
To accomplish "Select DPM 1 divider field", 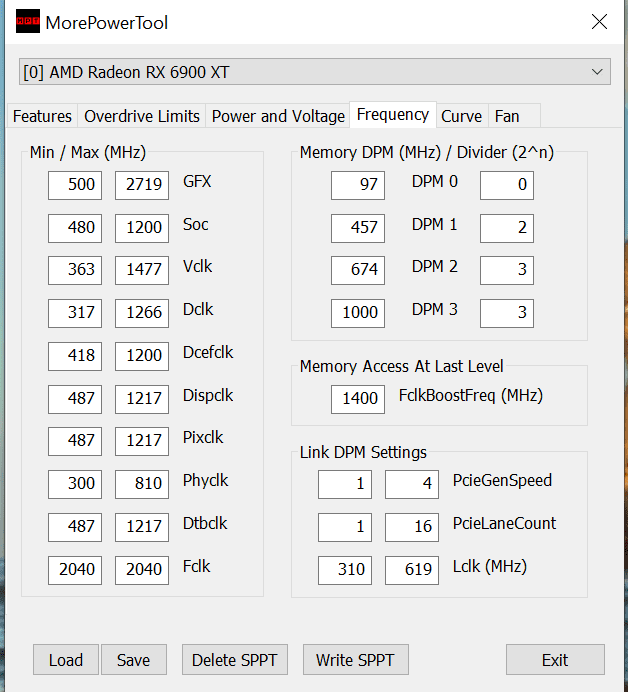I will (507, 228).
